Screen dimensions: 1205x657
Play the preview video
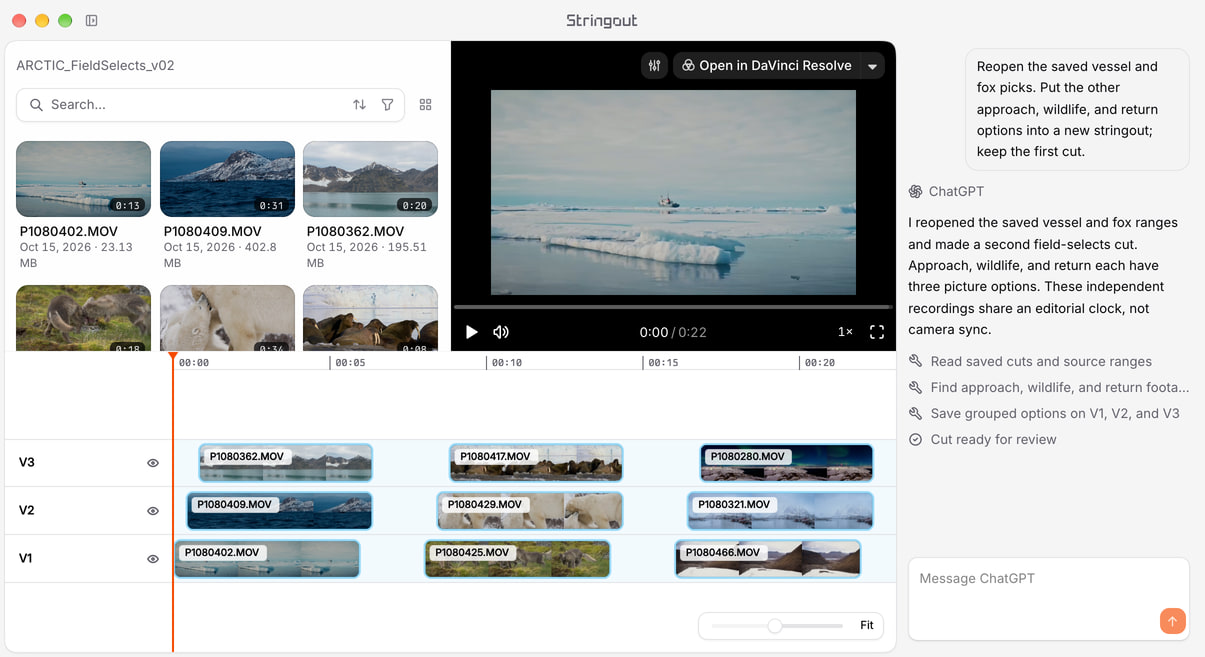point(472,332)
